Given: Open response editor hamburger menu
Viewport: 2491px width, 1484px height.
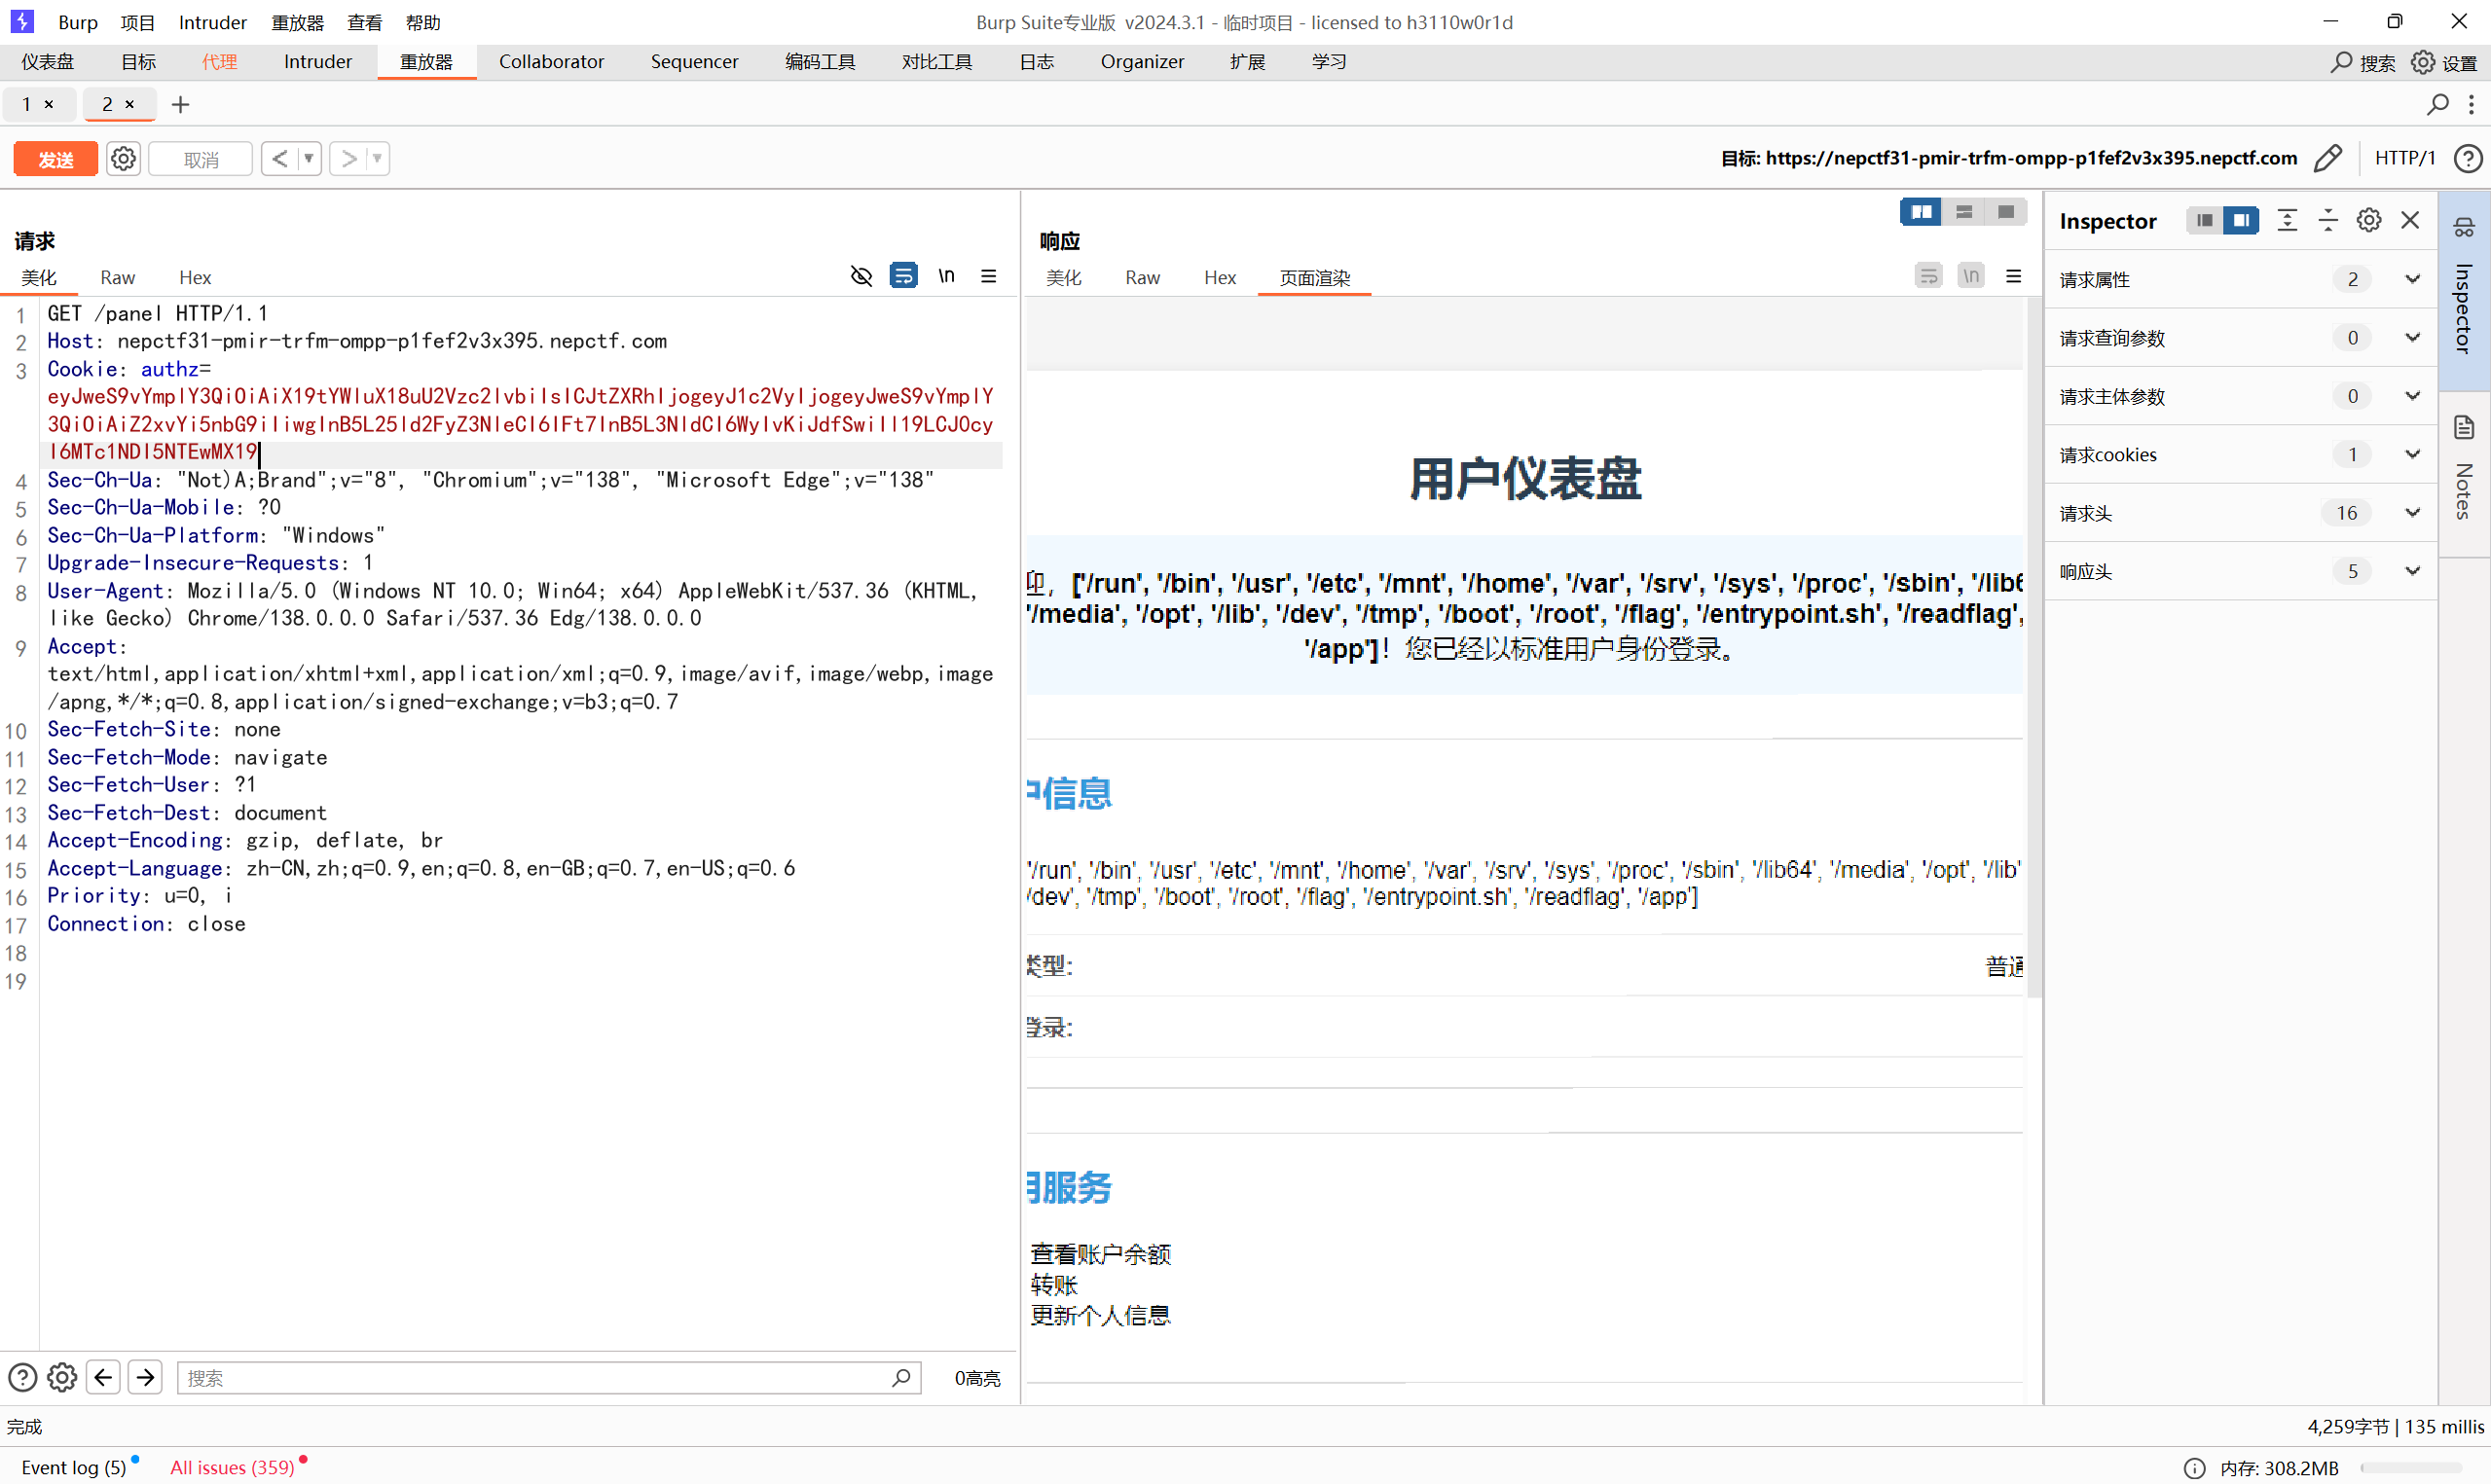Looking at the screenshot, I should pos(2013,275).
